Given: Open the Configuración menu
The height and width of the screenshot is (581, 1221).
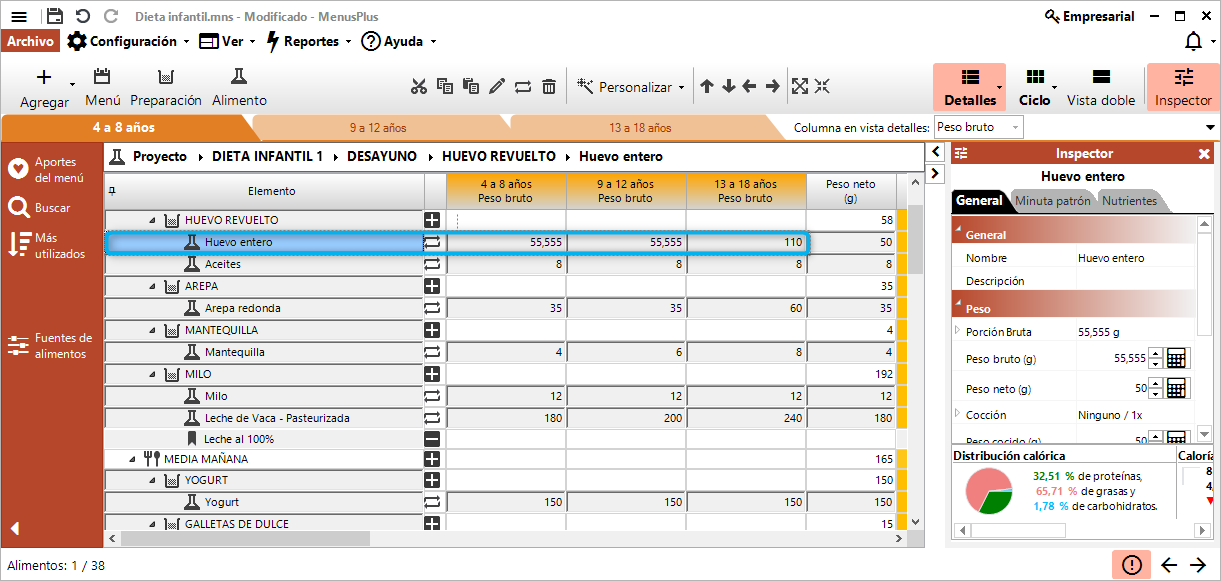Looking at the screenshot, I should (128, 41).
